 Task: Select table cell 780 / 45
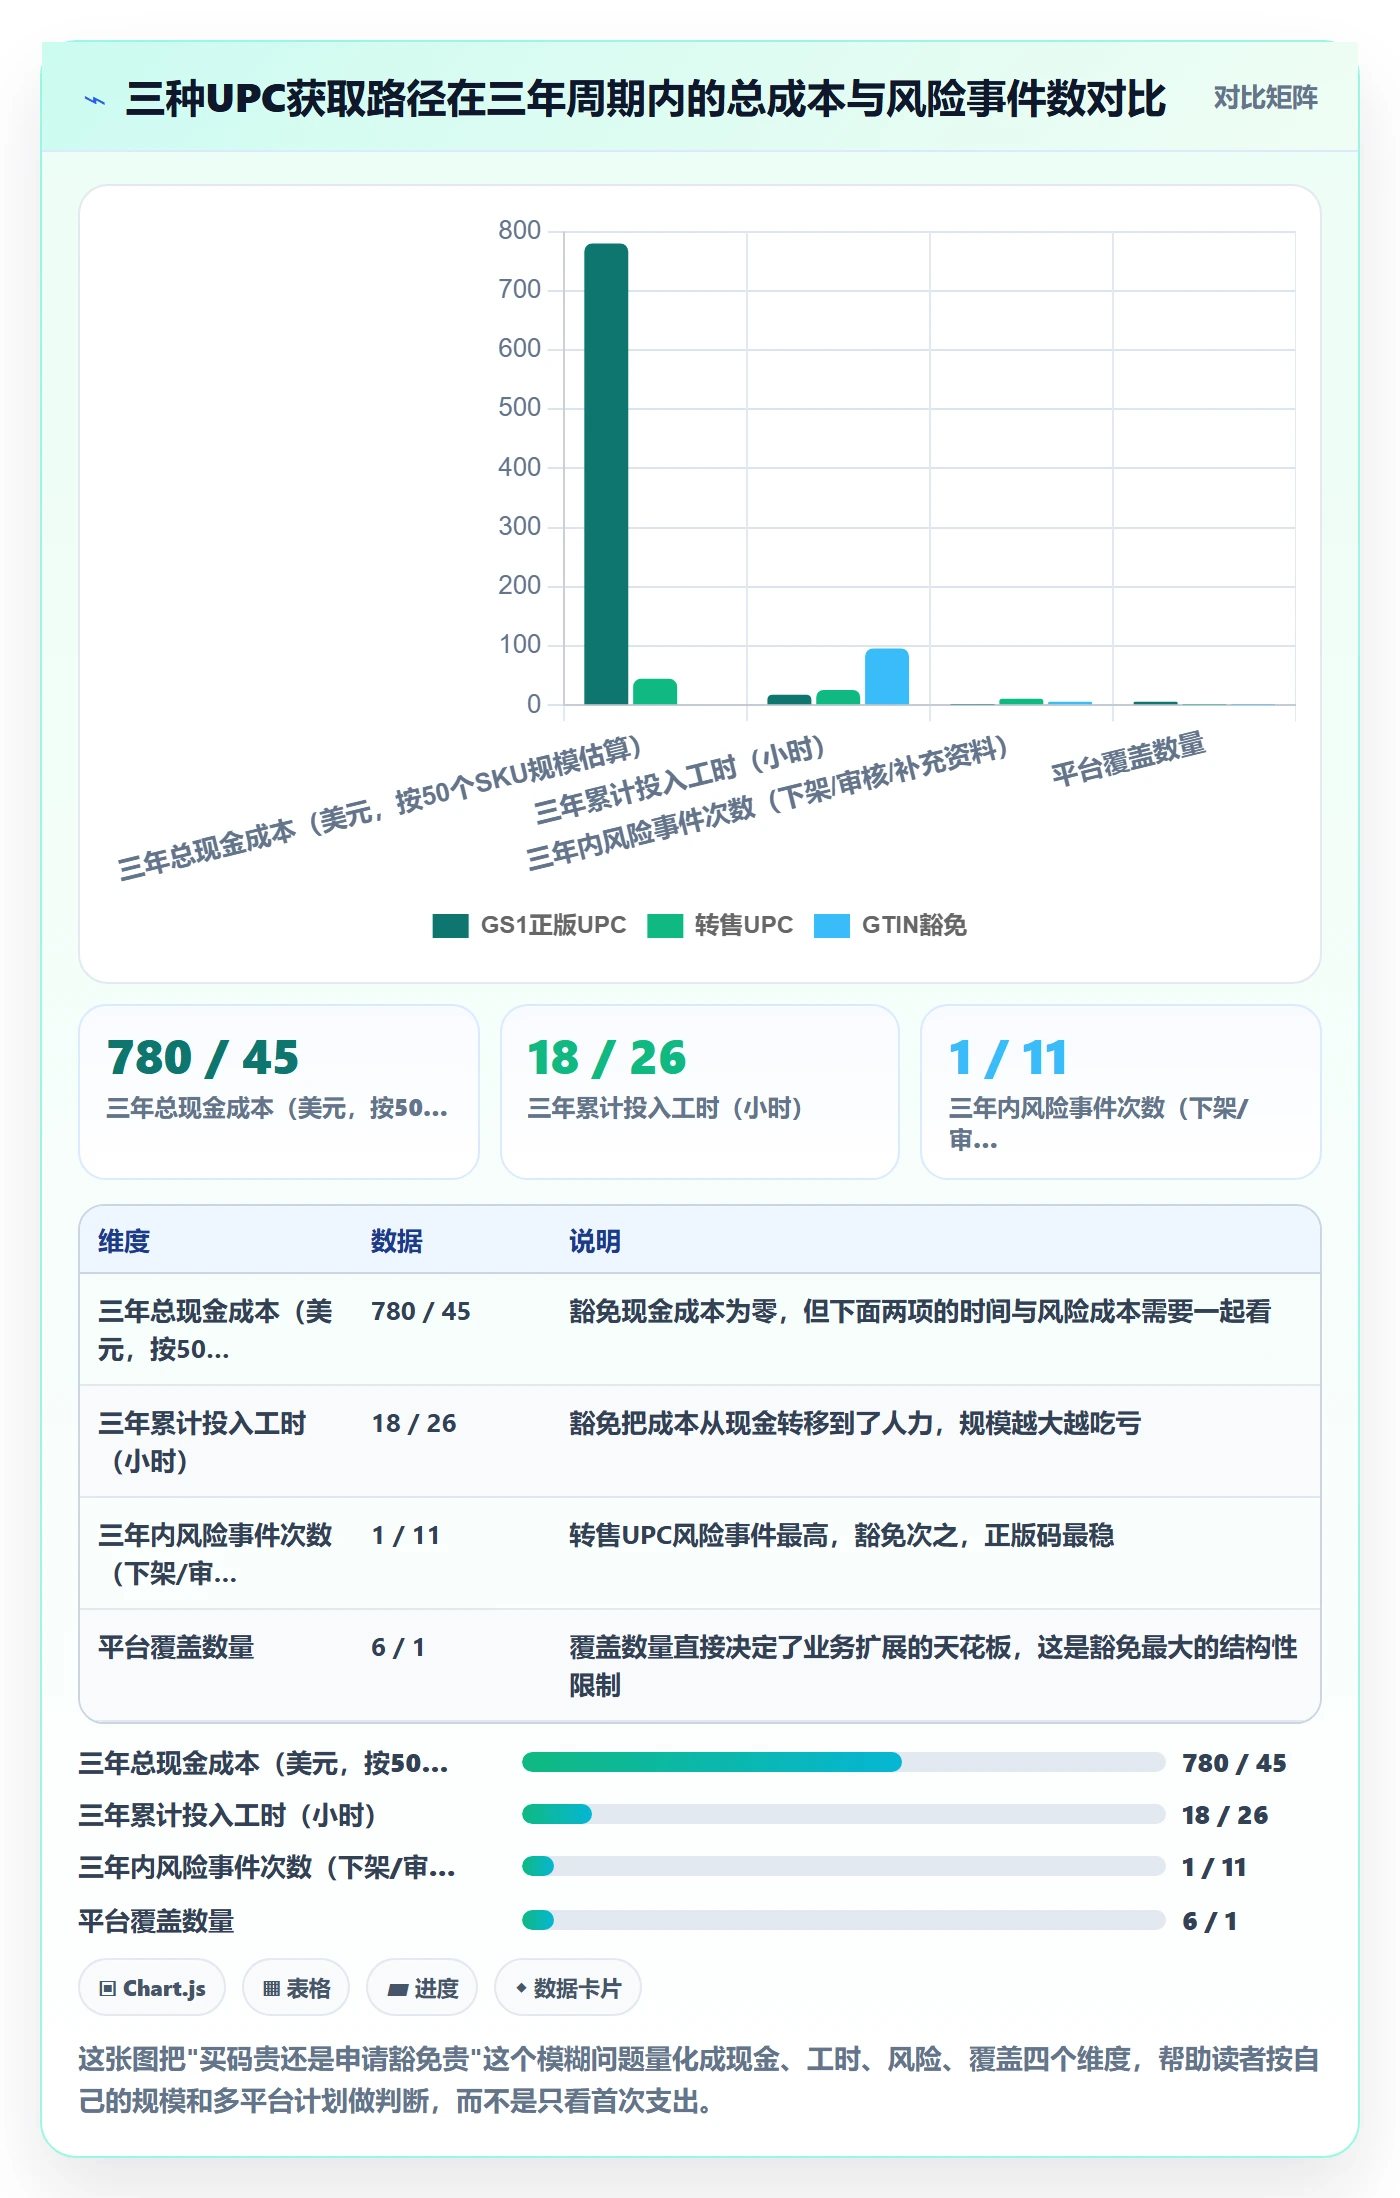[421, 1311]
